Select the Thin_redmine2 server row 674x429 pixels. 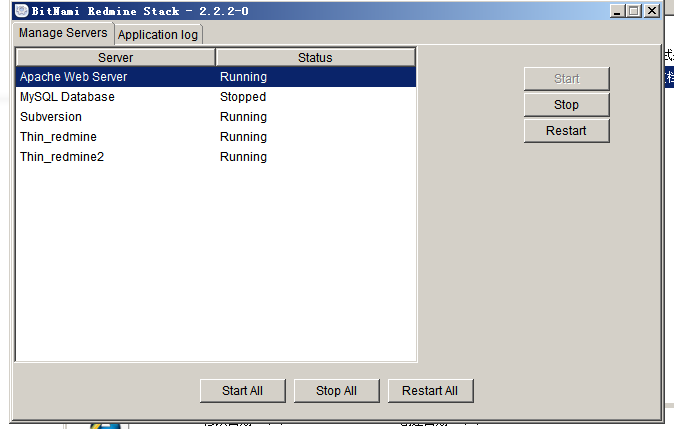tap(216, 157)
